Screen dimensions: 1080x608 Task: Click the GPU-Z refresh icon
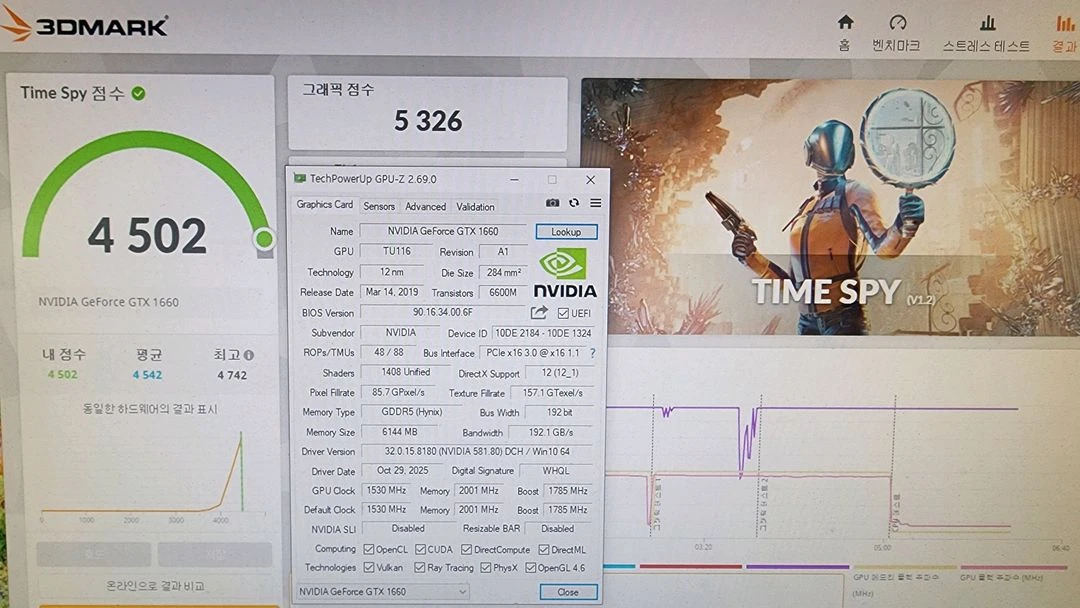click(574, 203)
